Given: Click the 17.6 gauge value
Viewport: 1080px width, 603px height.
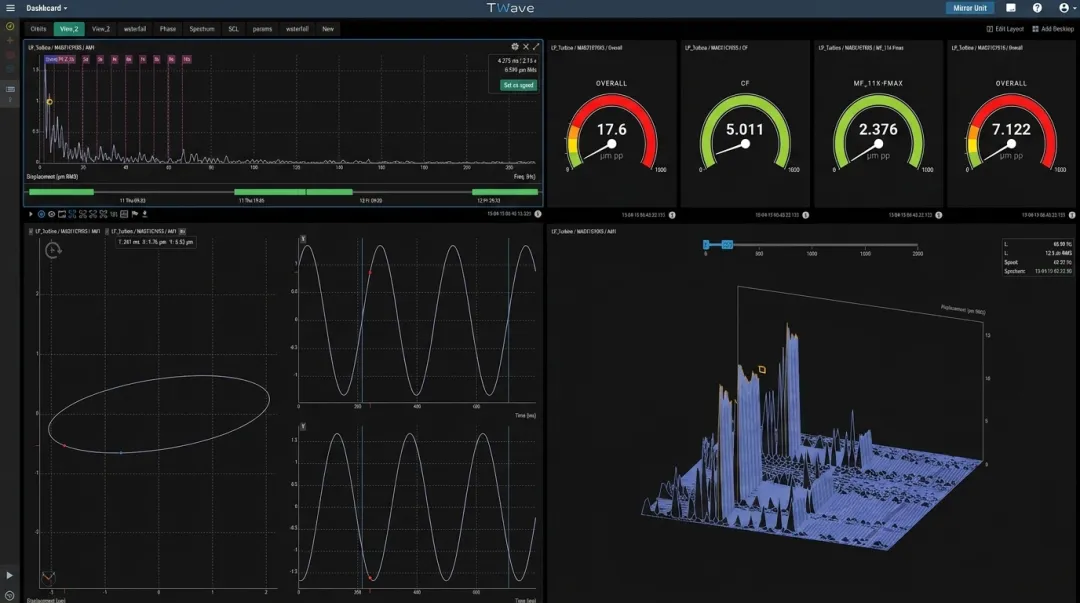Looking at the screenshot, I should [612, 130].
